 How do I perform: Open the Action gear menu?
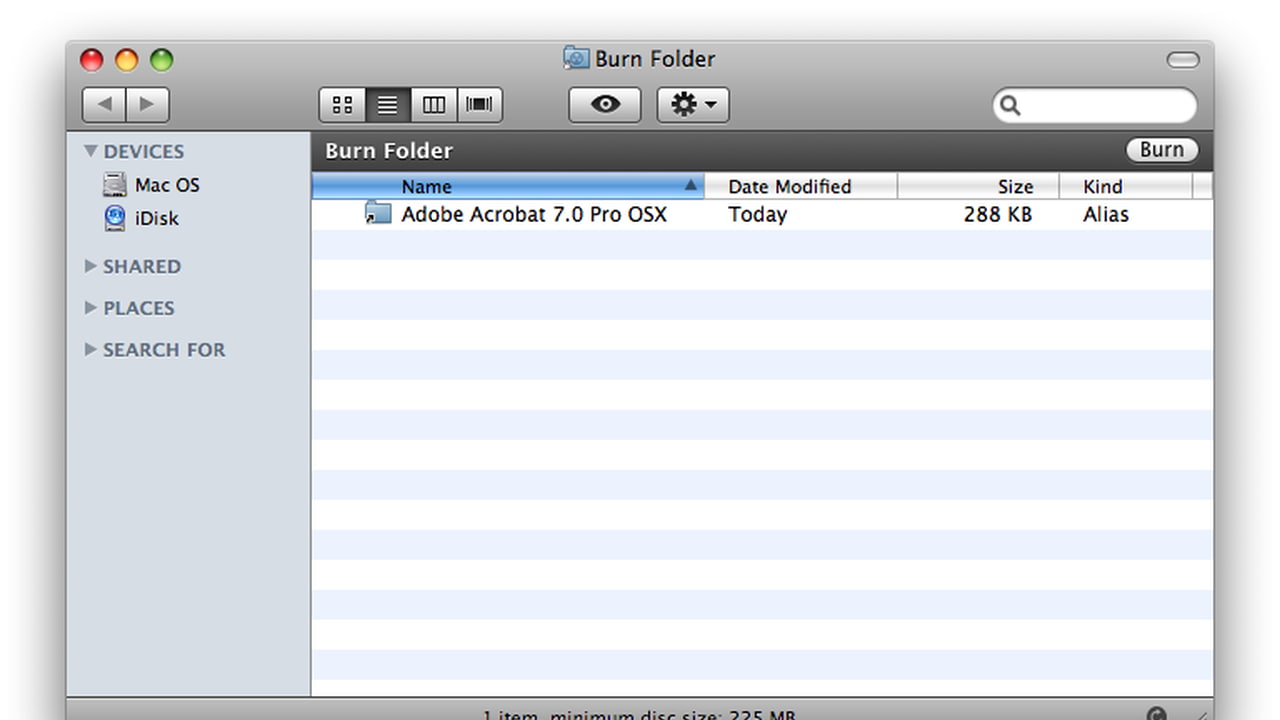point(693,105)
